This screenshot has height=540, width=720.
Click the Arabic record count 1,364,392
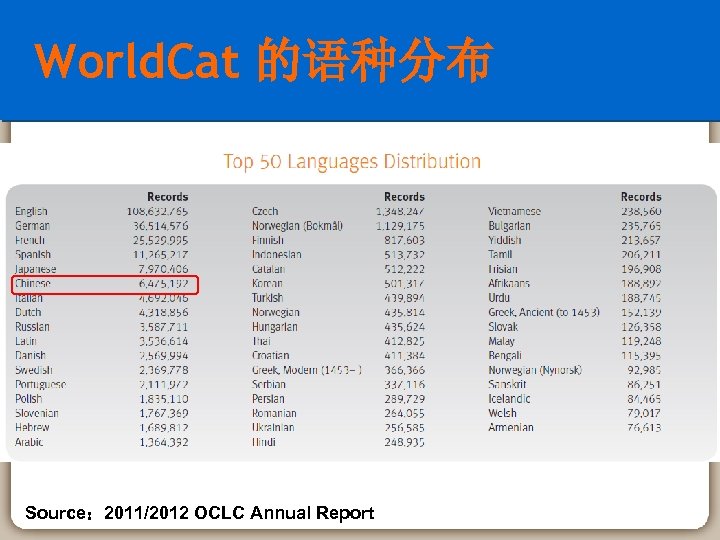[x=164, y=442]
